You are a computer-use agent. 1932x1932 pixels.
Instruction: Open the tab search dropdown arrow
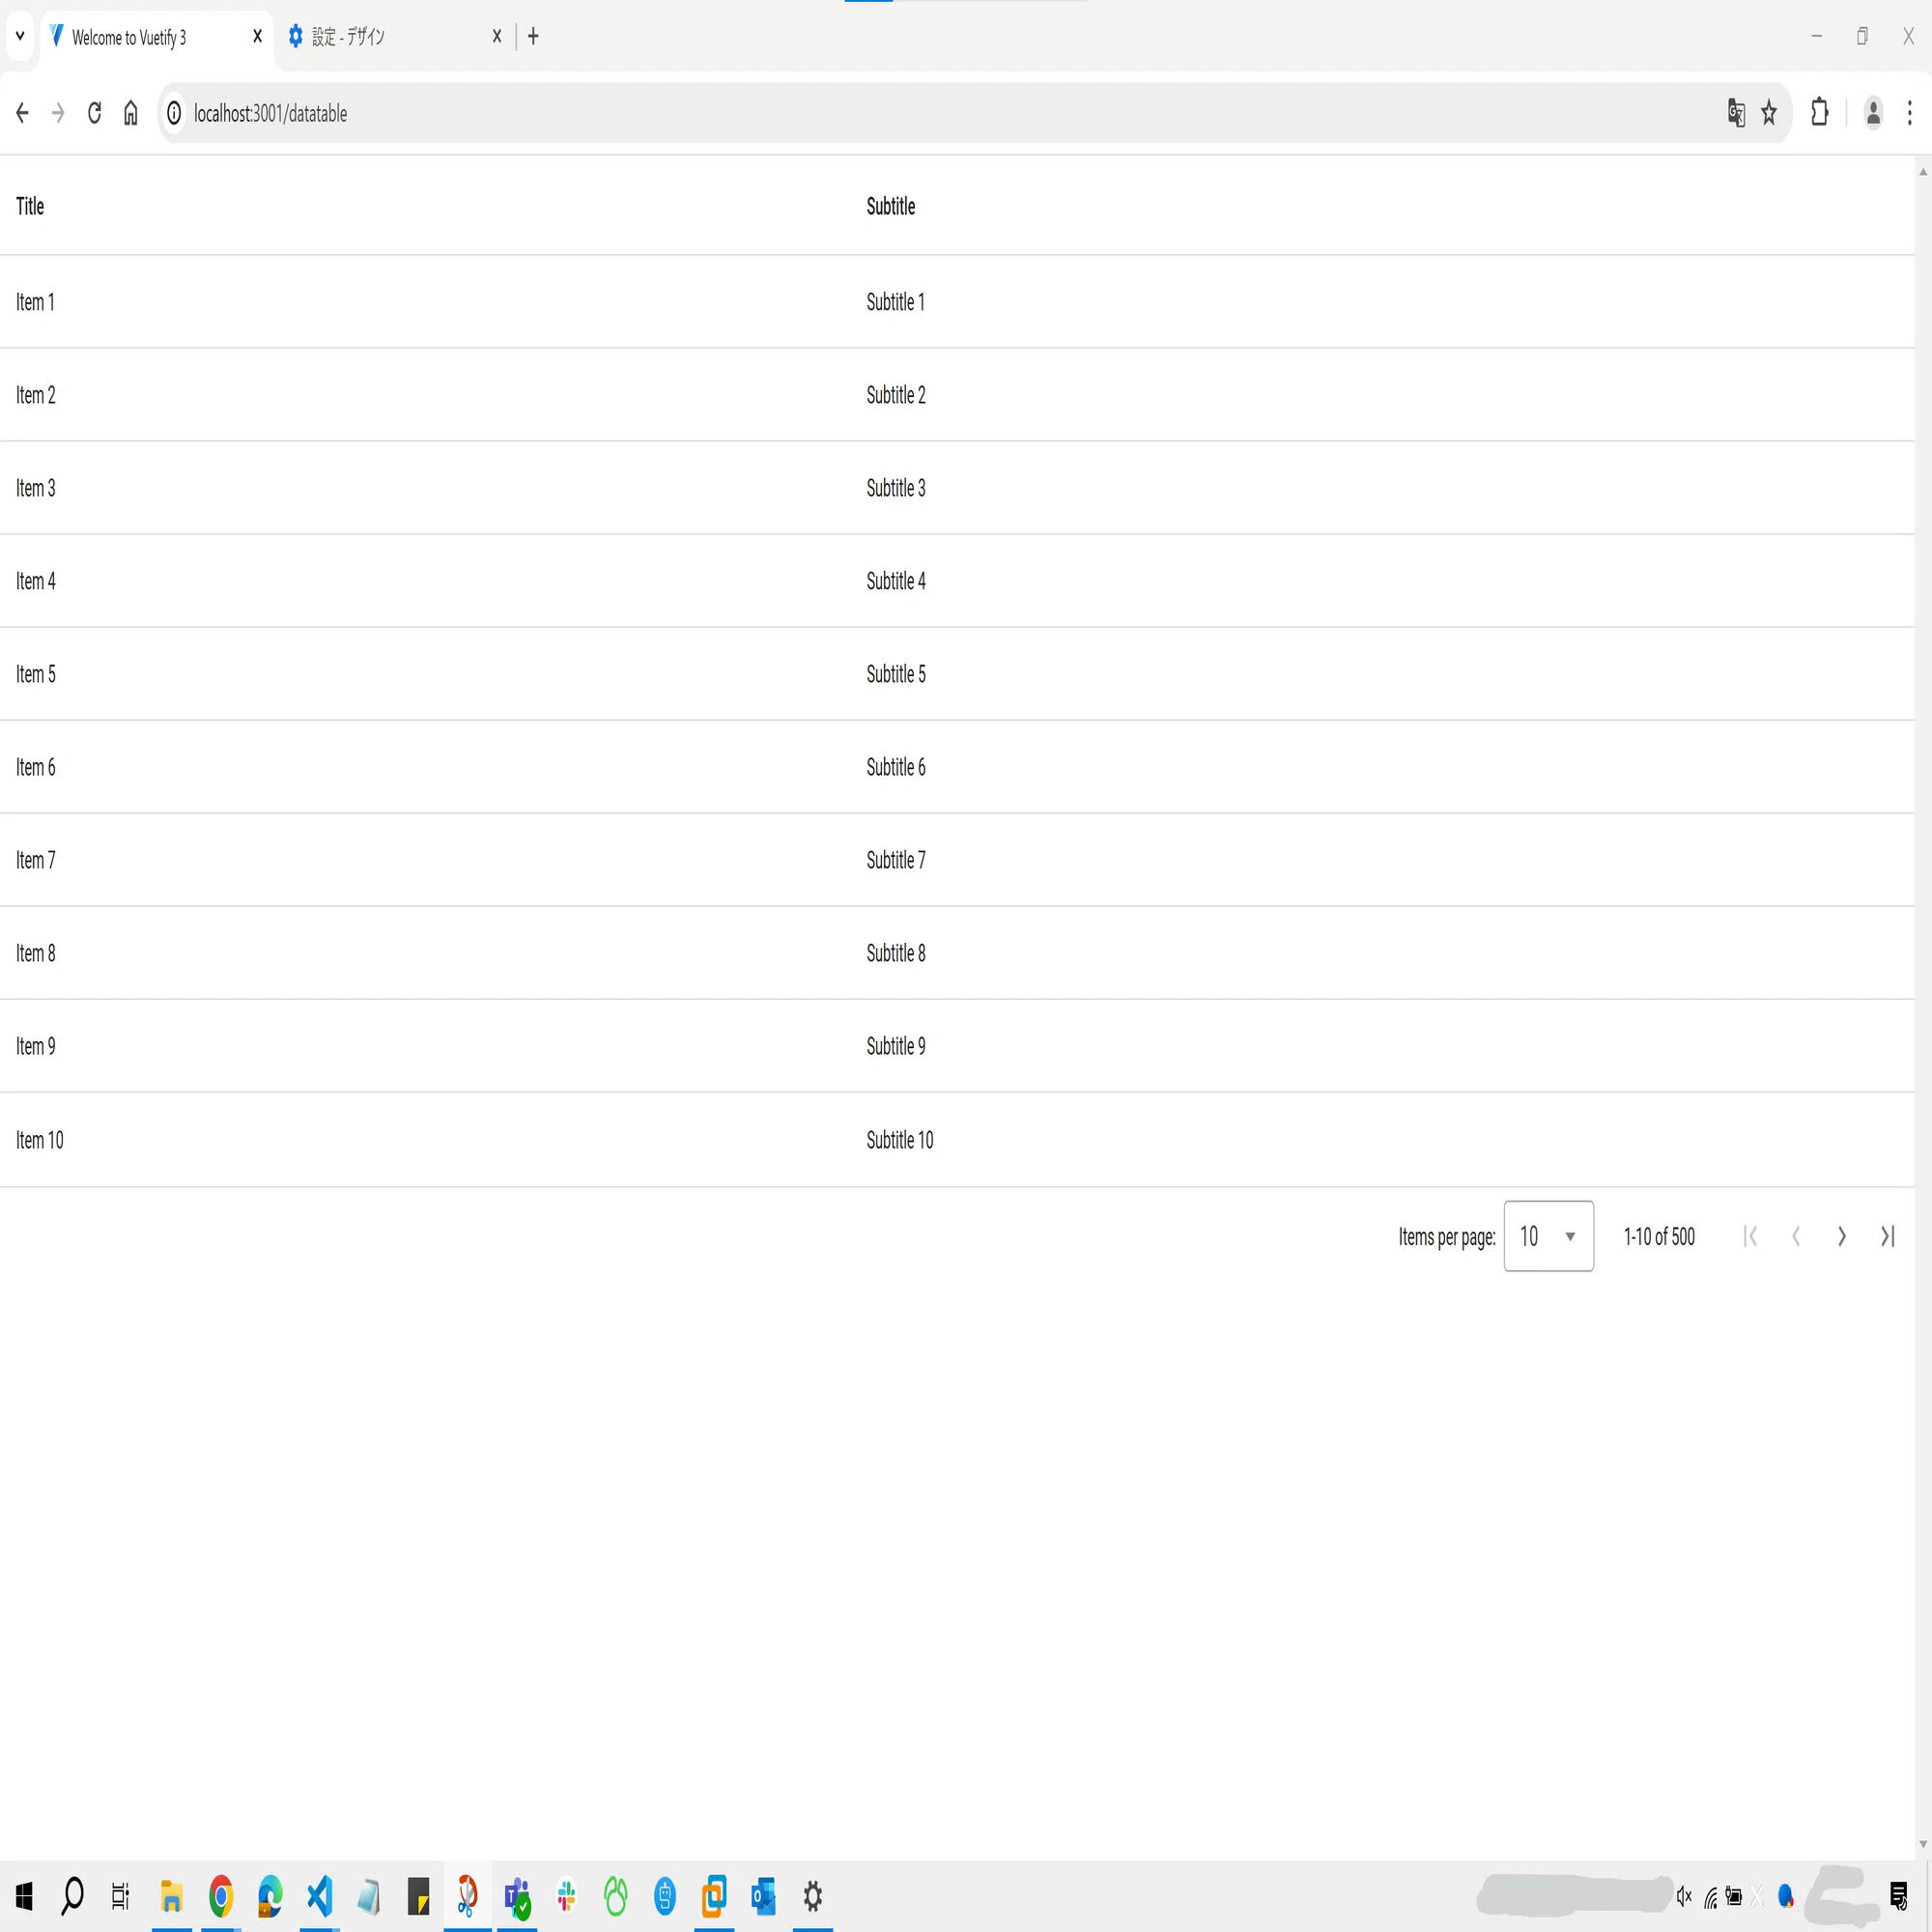pos(20,37)
